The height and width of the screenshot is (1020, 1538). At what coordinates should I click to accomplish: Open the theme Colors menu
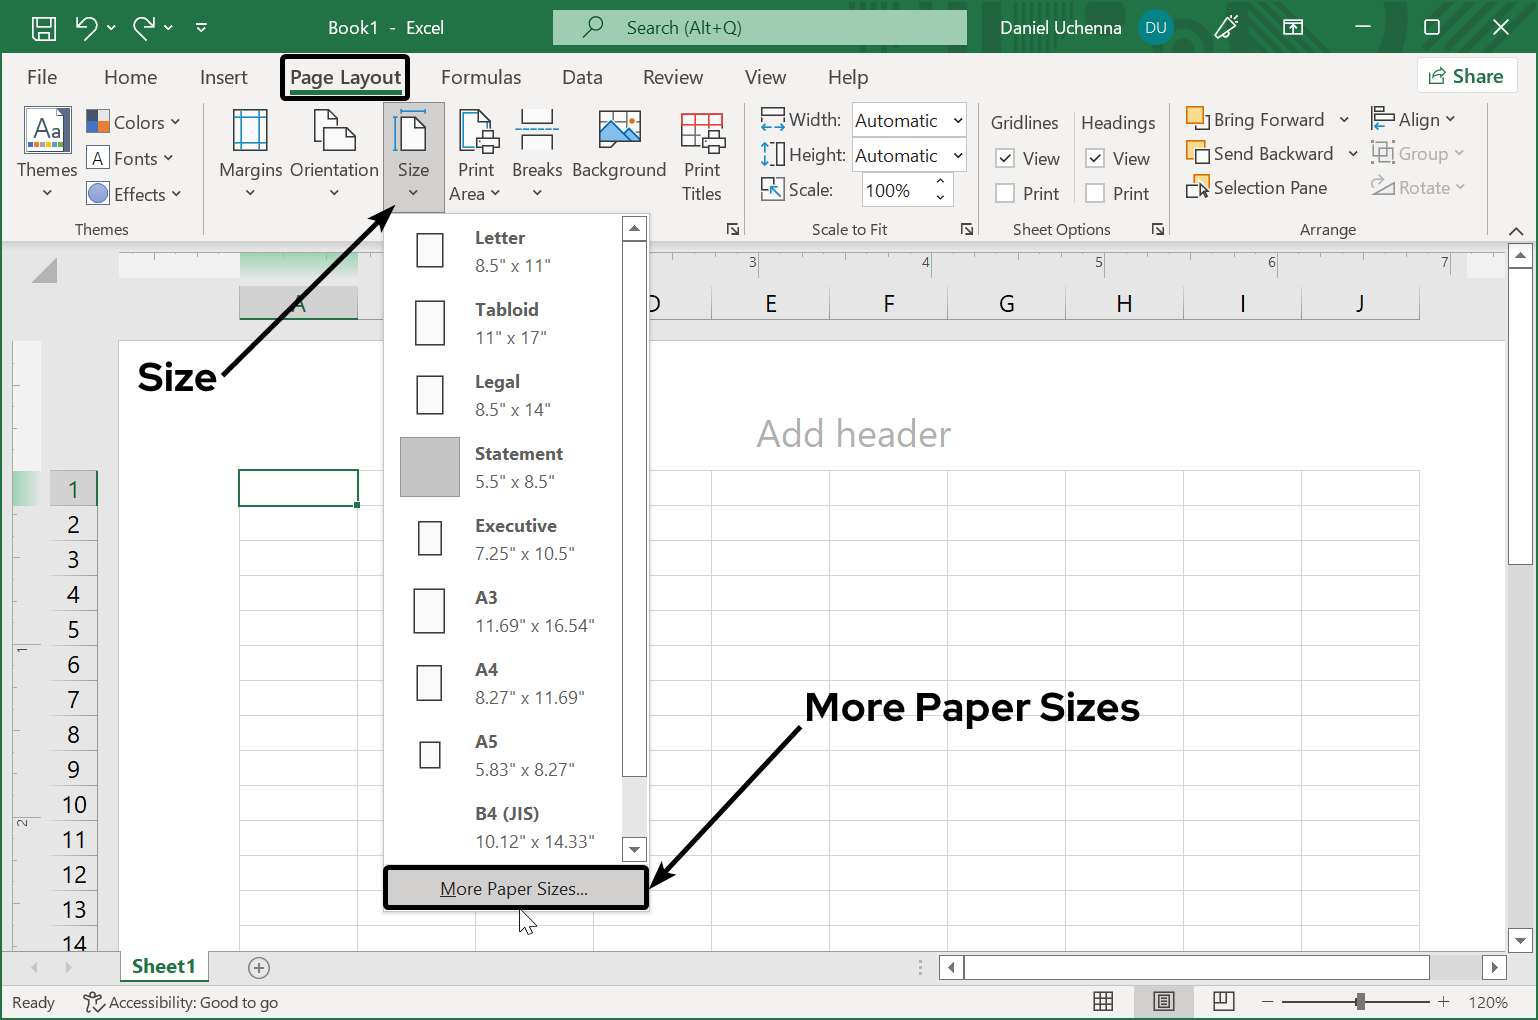point(135,121)
